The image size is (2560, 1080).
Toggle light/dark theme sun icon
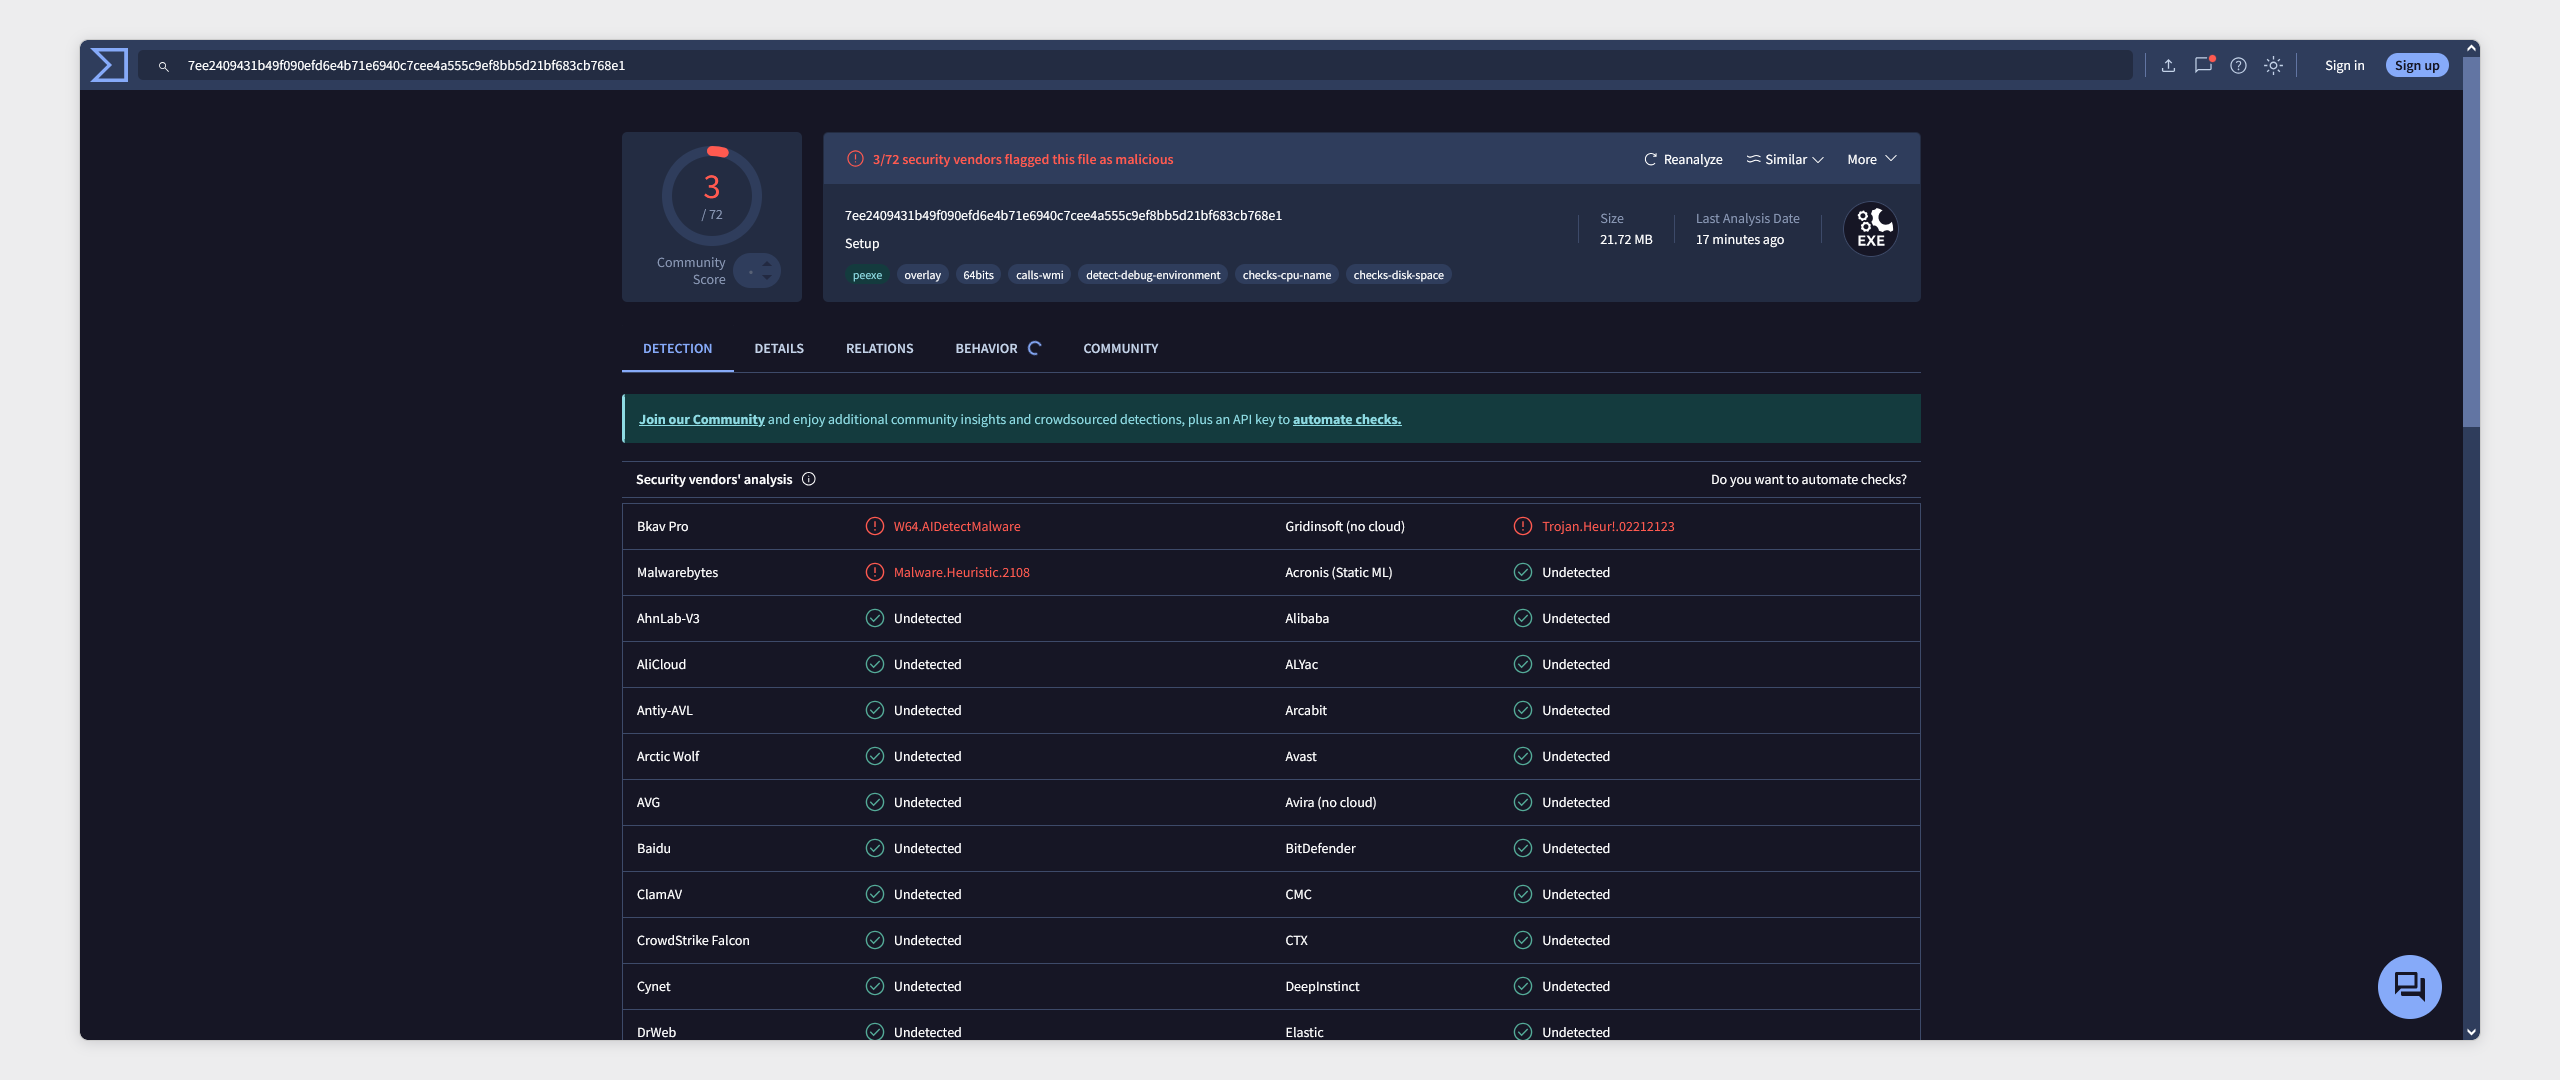pos(2273,65)
